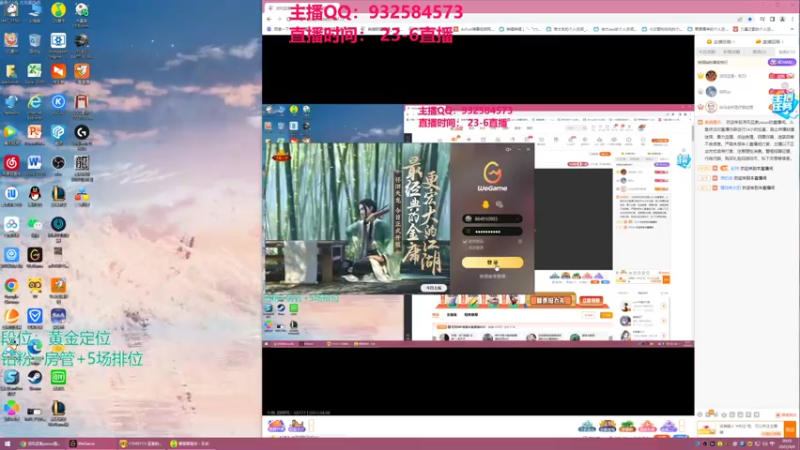Viewport: 800px width, 450px height.
Task: Open the blue shield PC manager icon
Action: click(35, 316)
